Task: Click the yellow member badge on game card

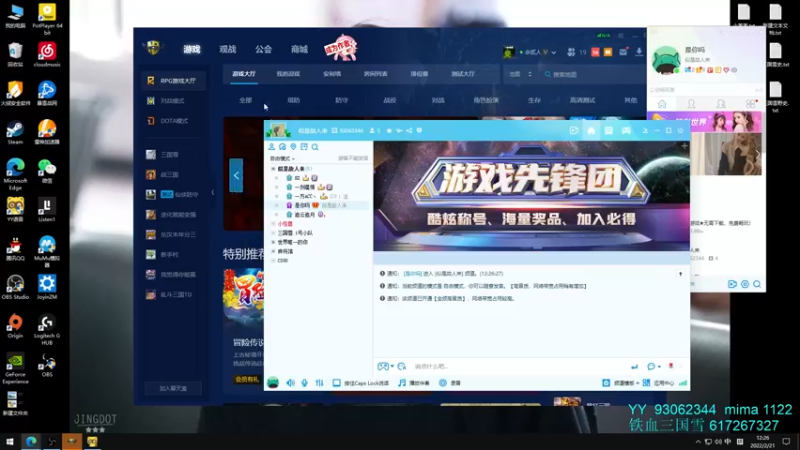Action: (247, 379)
